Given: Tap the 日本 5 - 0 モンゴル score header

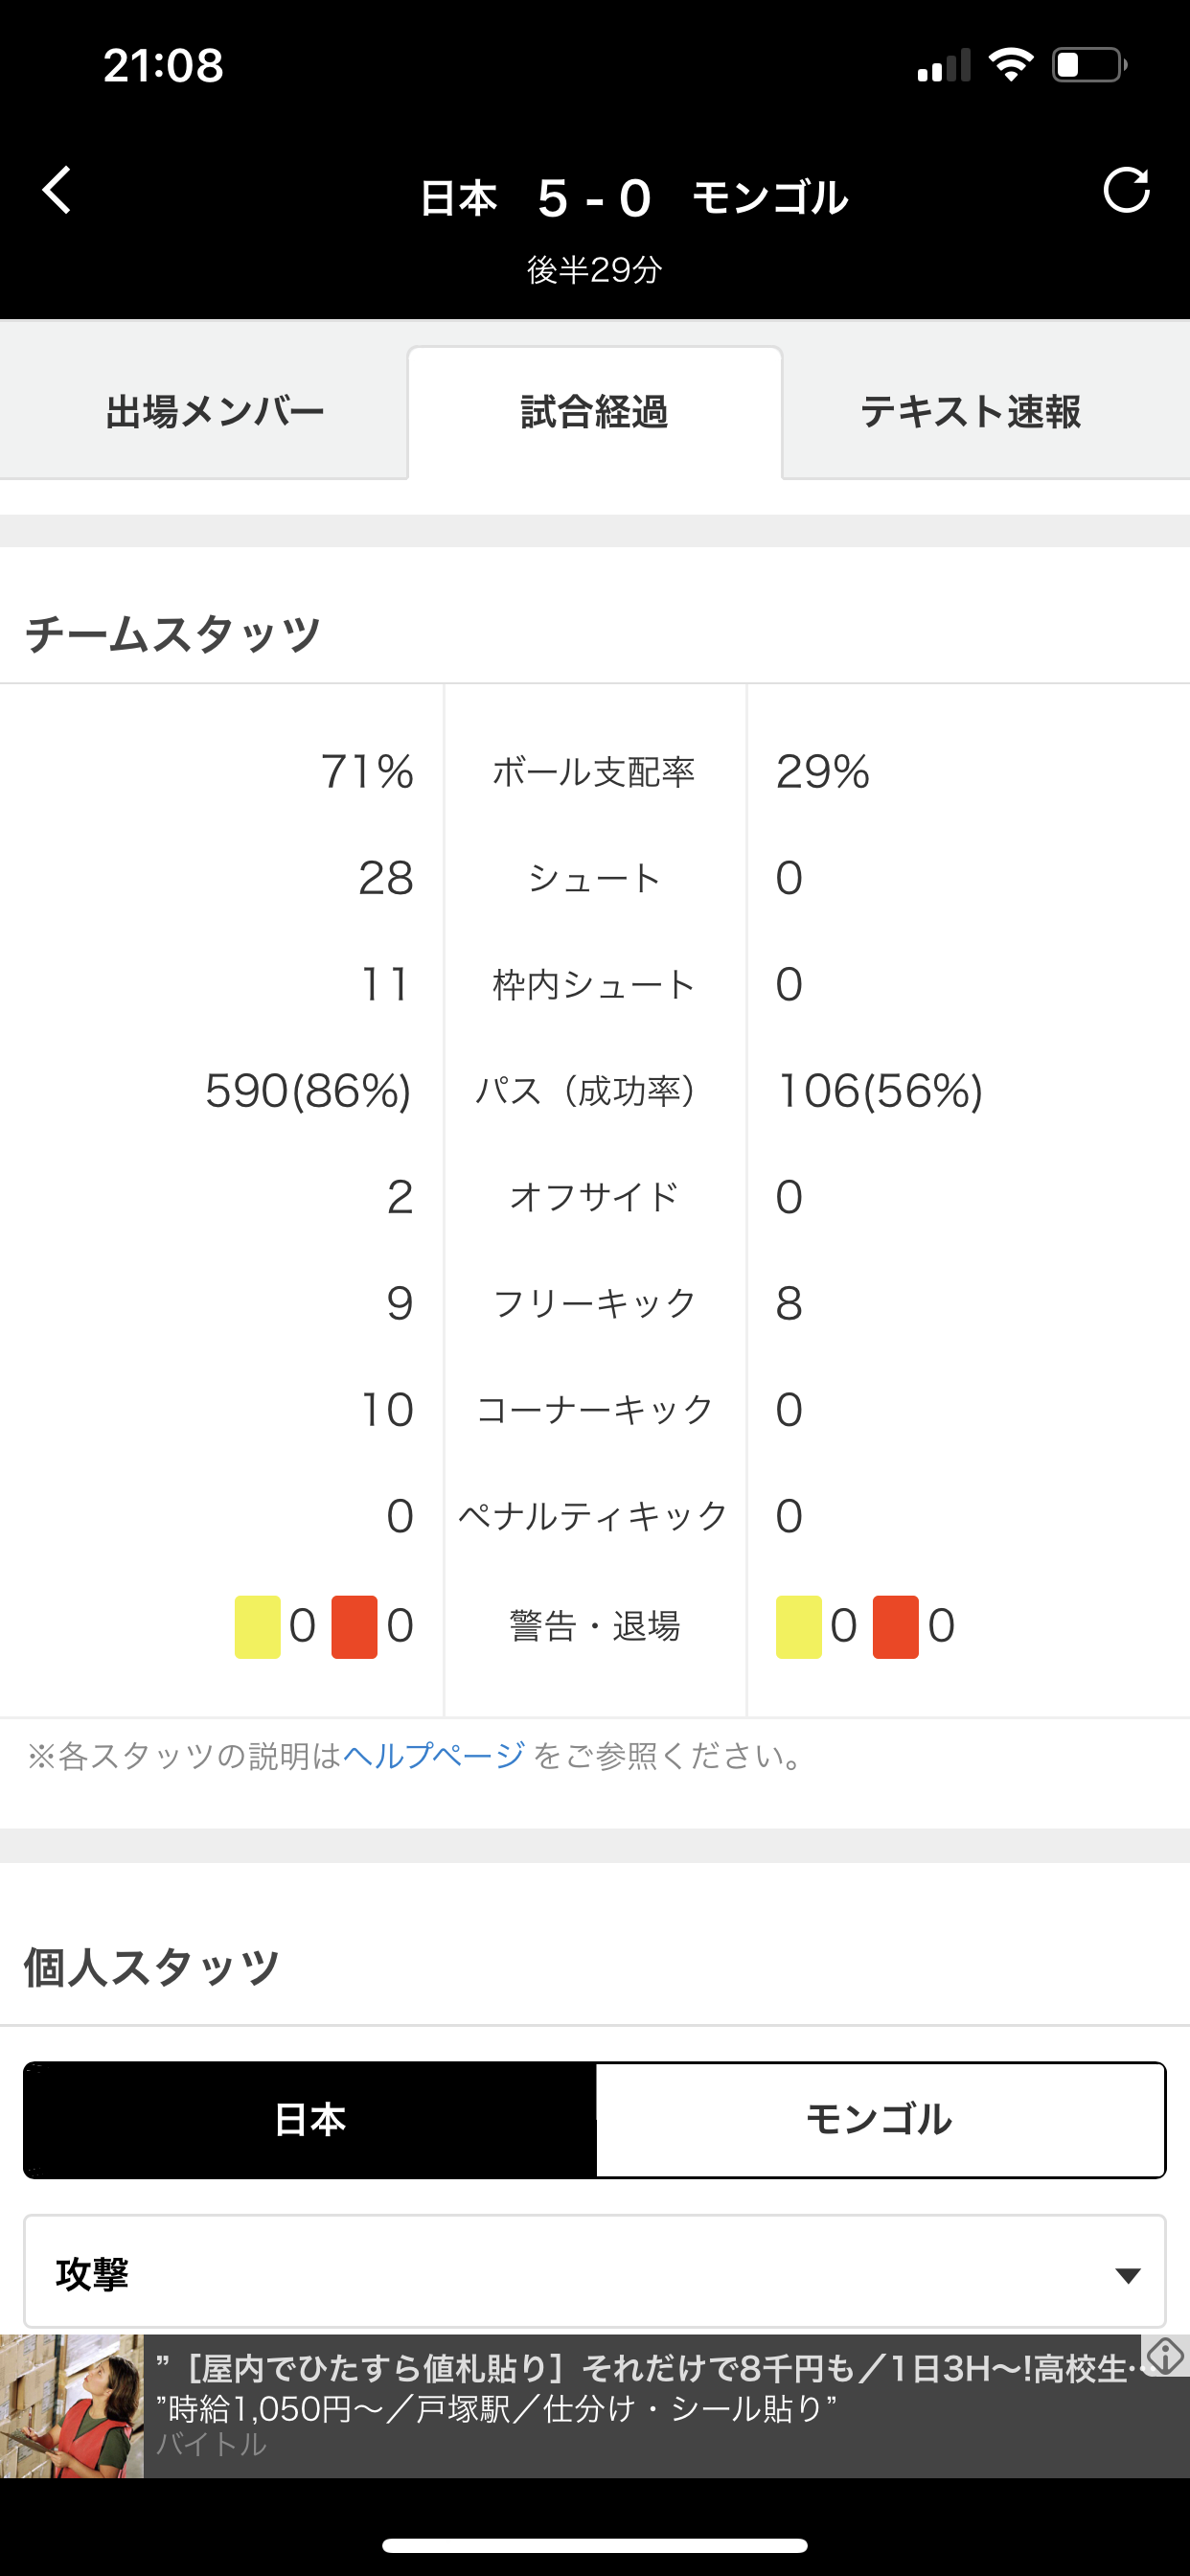Looking at the screenshot, I should [634, 198].
